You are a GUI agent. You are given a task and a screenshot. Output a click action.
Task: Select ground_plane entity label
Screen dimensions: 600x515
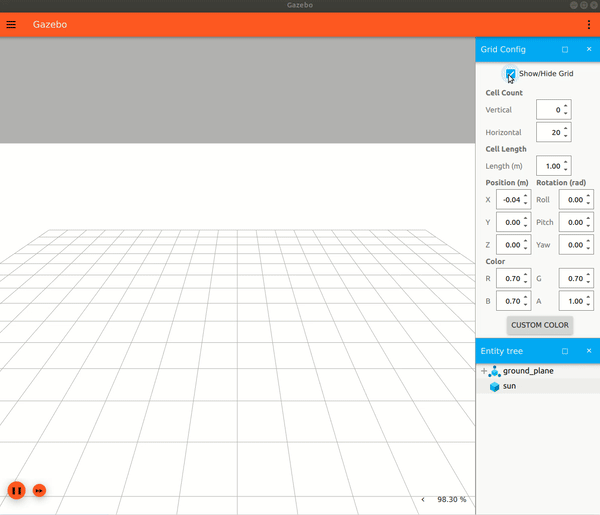[x=528, y=371]
